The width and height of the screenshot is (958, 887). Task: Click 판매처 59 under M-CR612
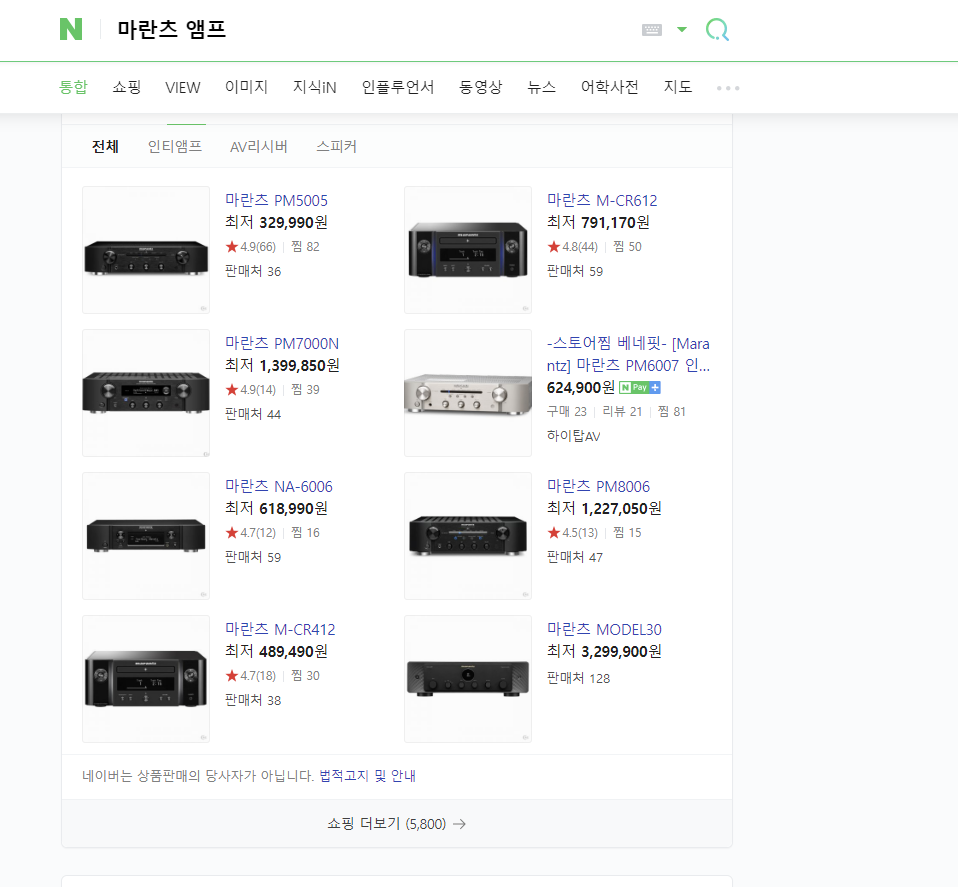tap(575, 271)
